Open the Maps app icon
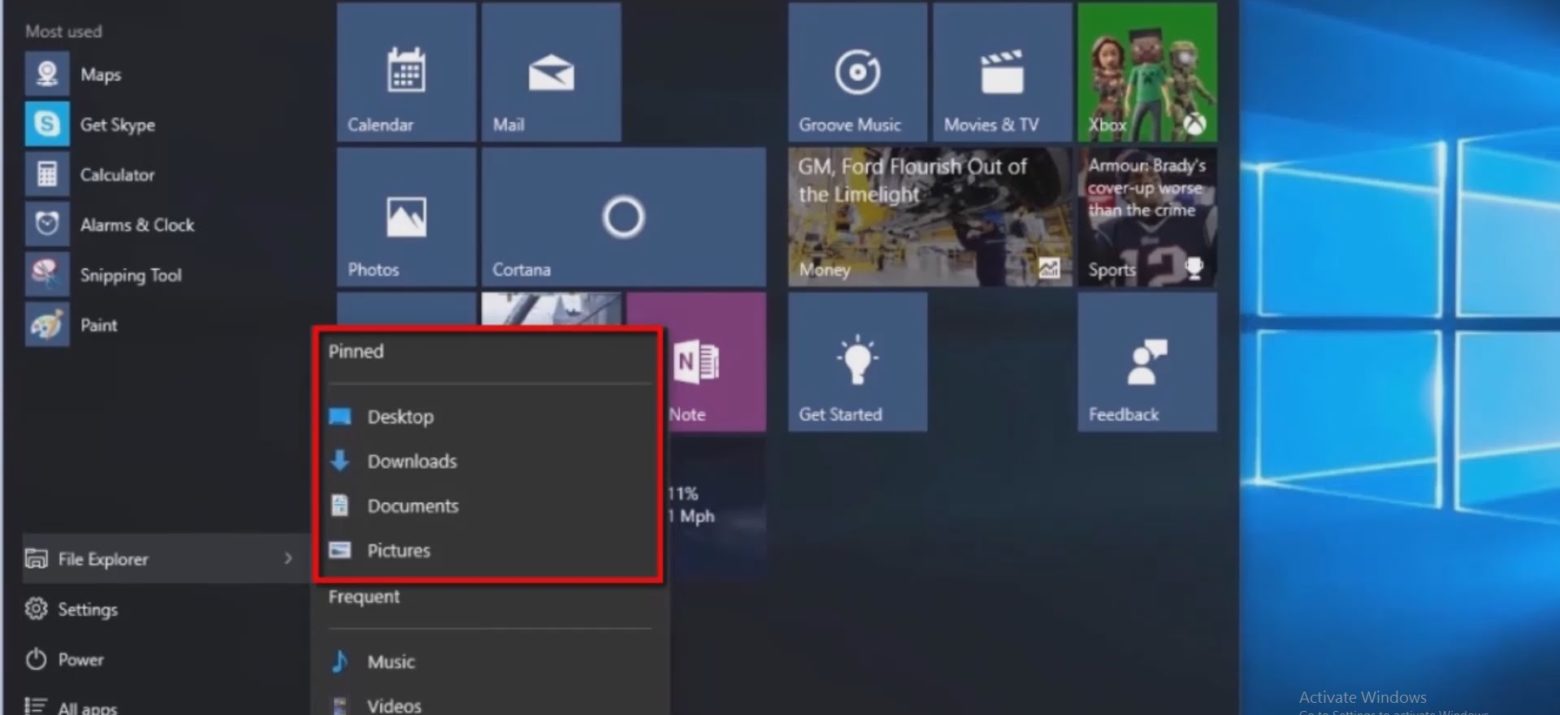The height and width of the screenshot is (715, 1560). point(47,75)
